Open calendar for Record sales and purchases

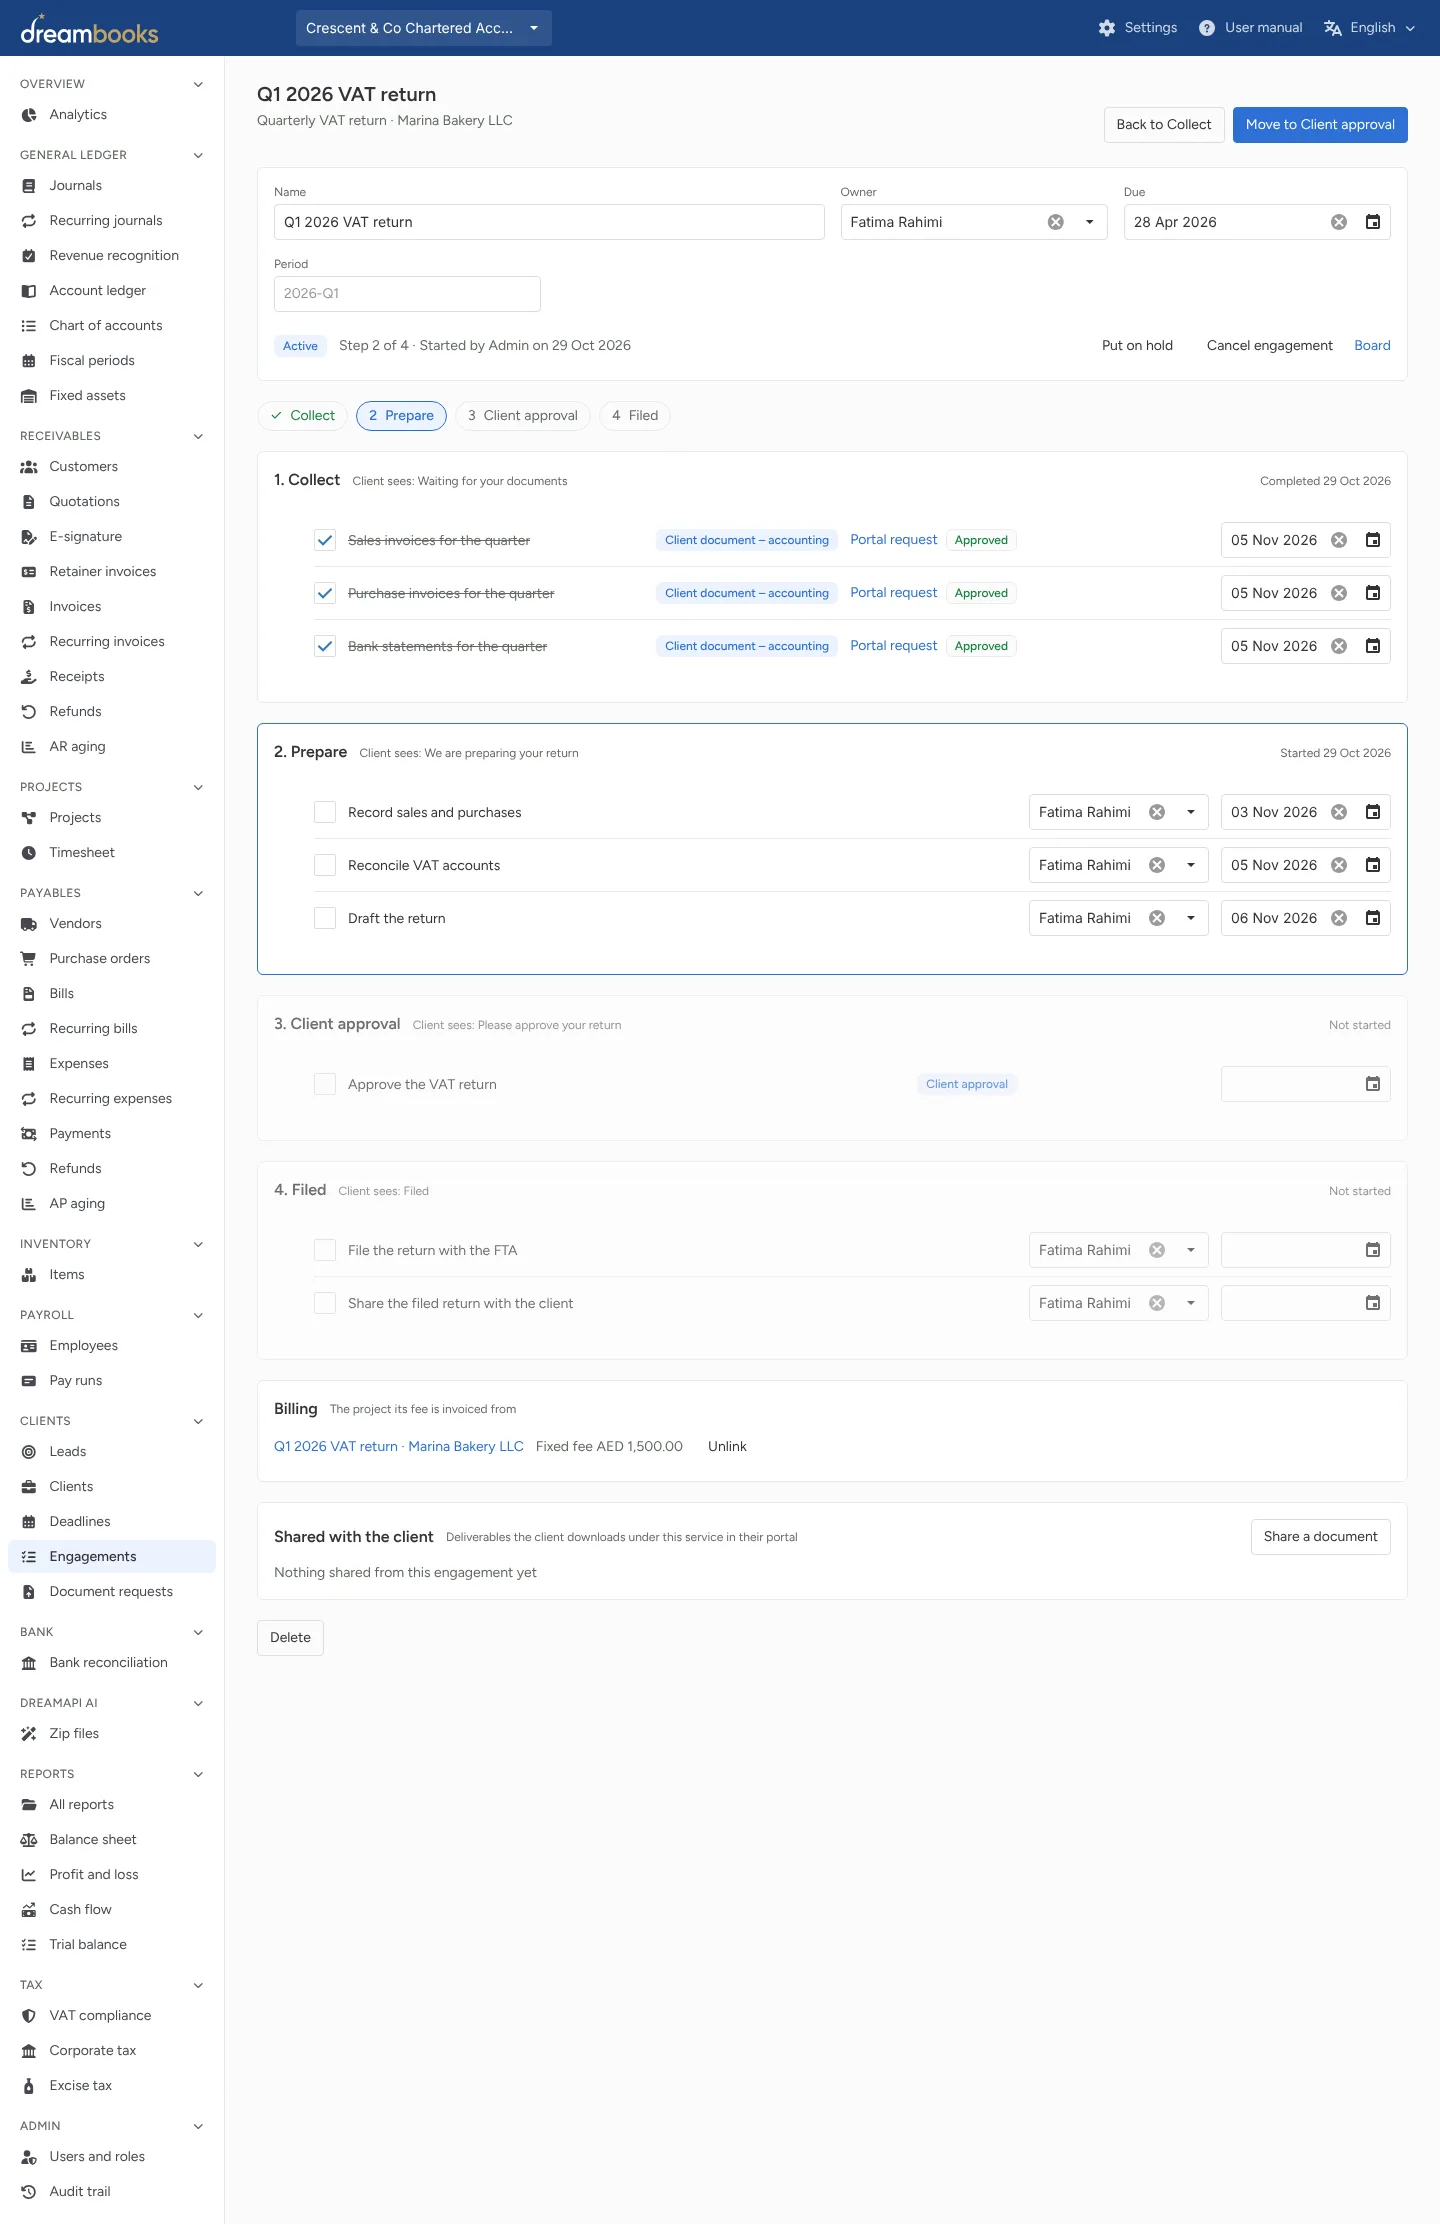[x=1373, y=812]
